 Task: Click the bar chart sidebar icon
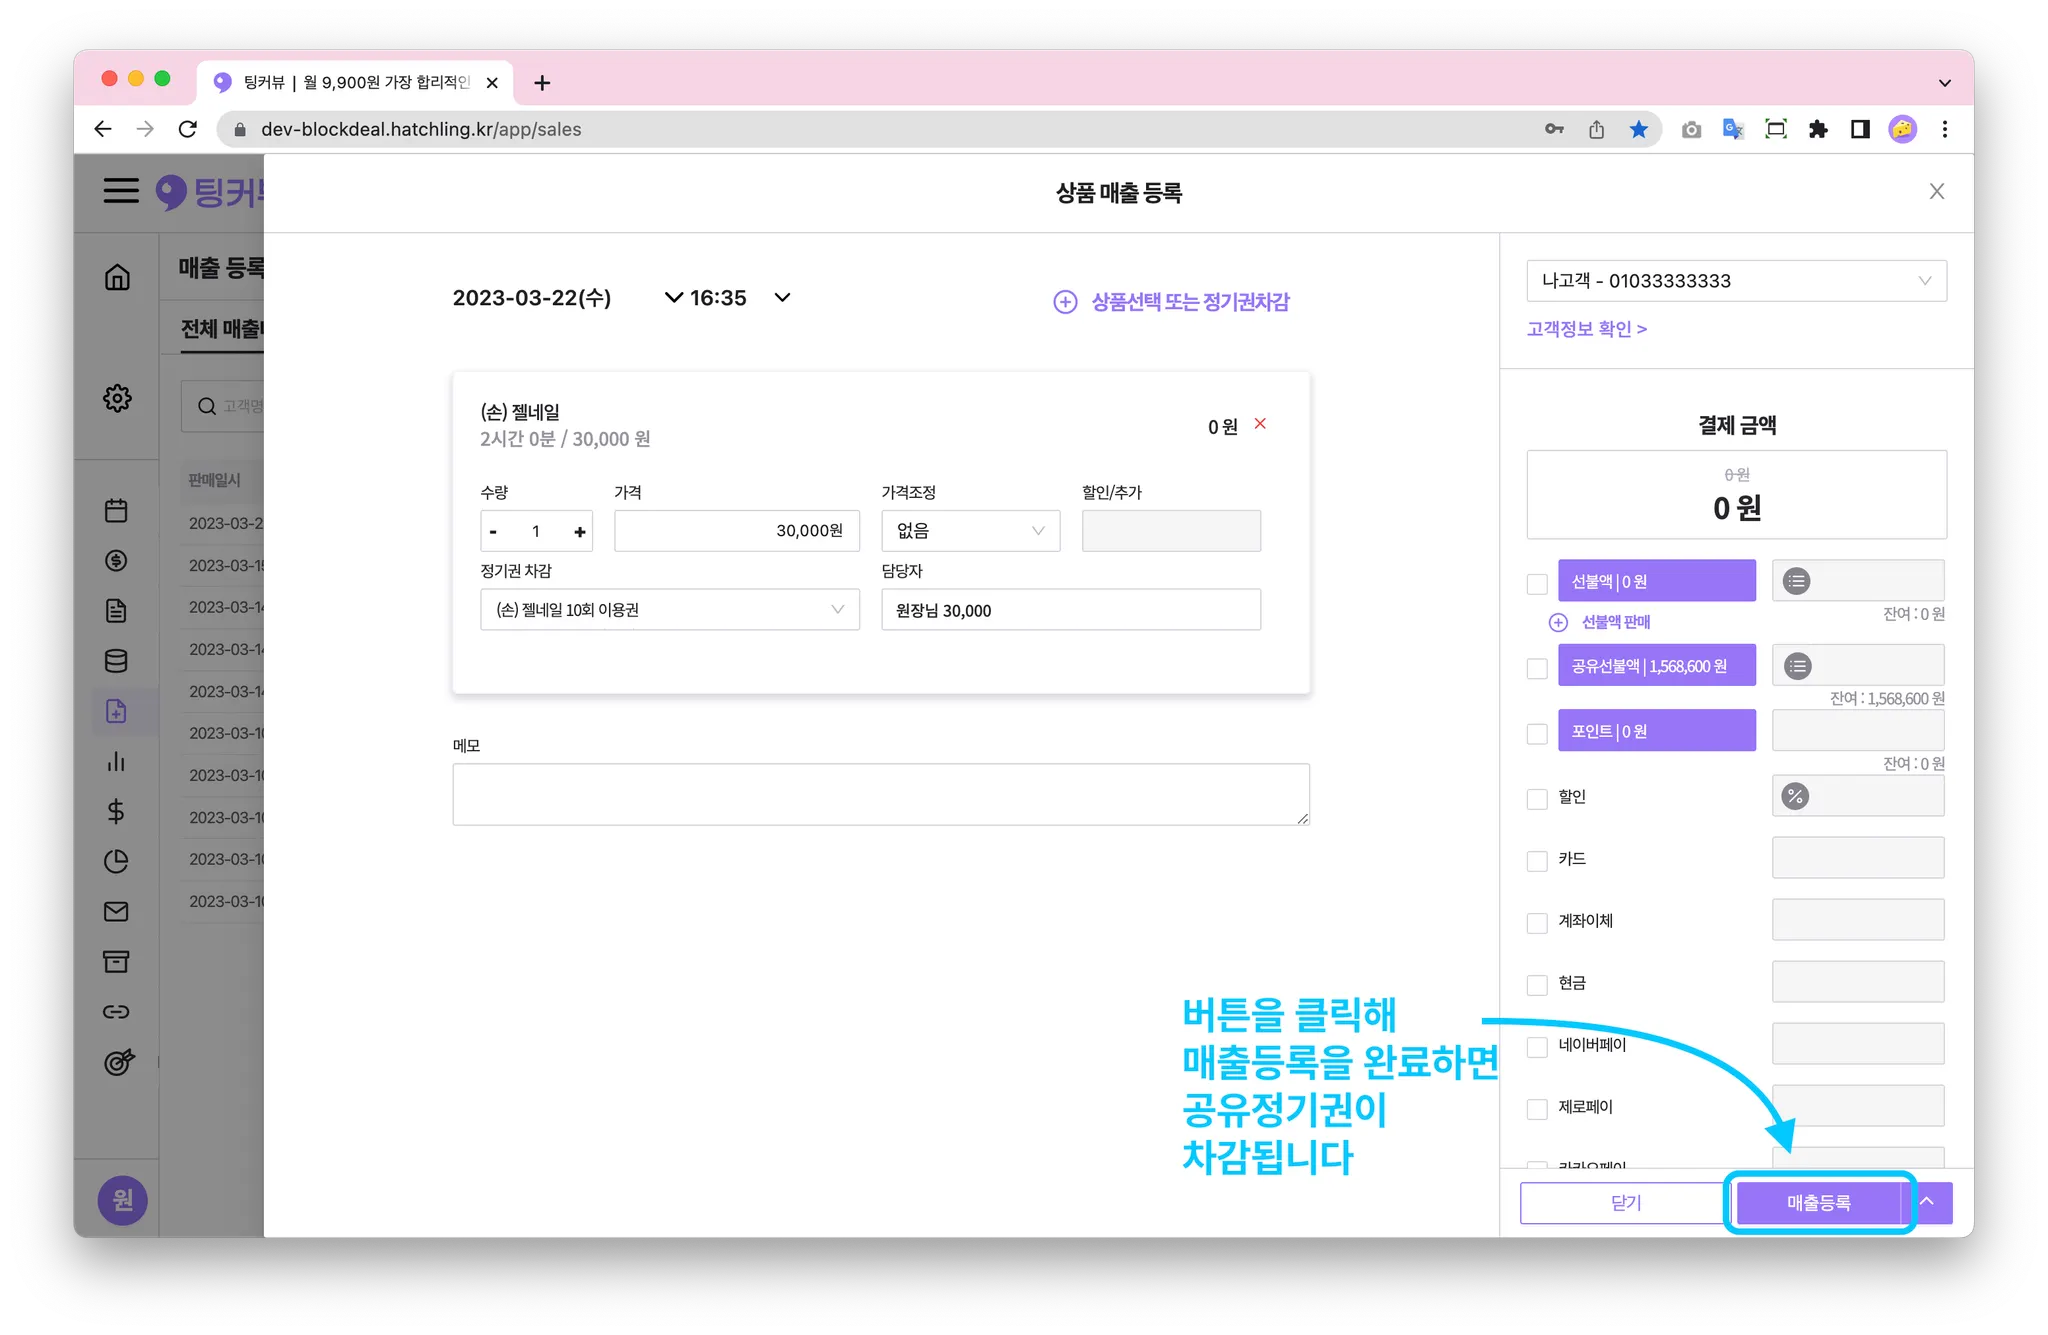click(116, 761)
